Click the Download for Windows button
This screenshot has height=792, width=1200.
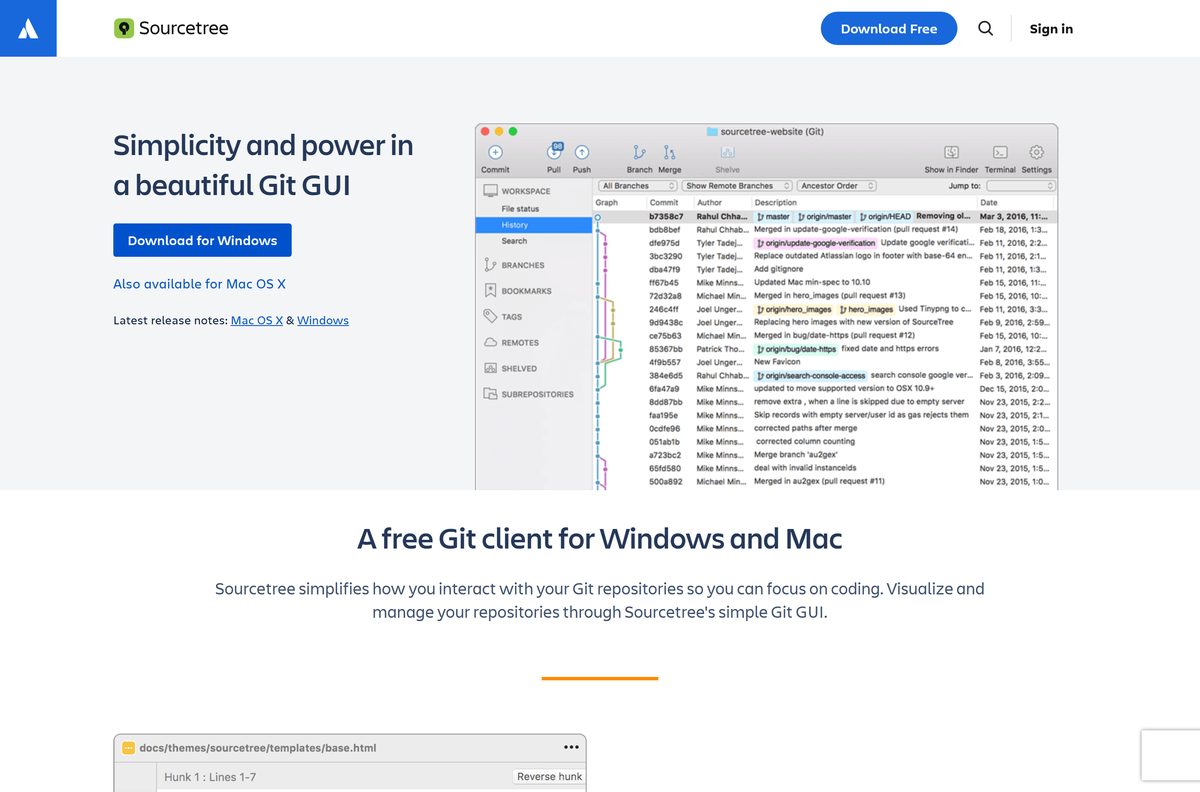[202, 240]
